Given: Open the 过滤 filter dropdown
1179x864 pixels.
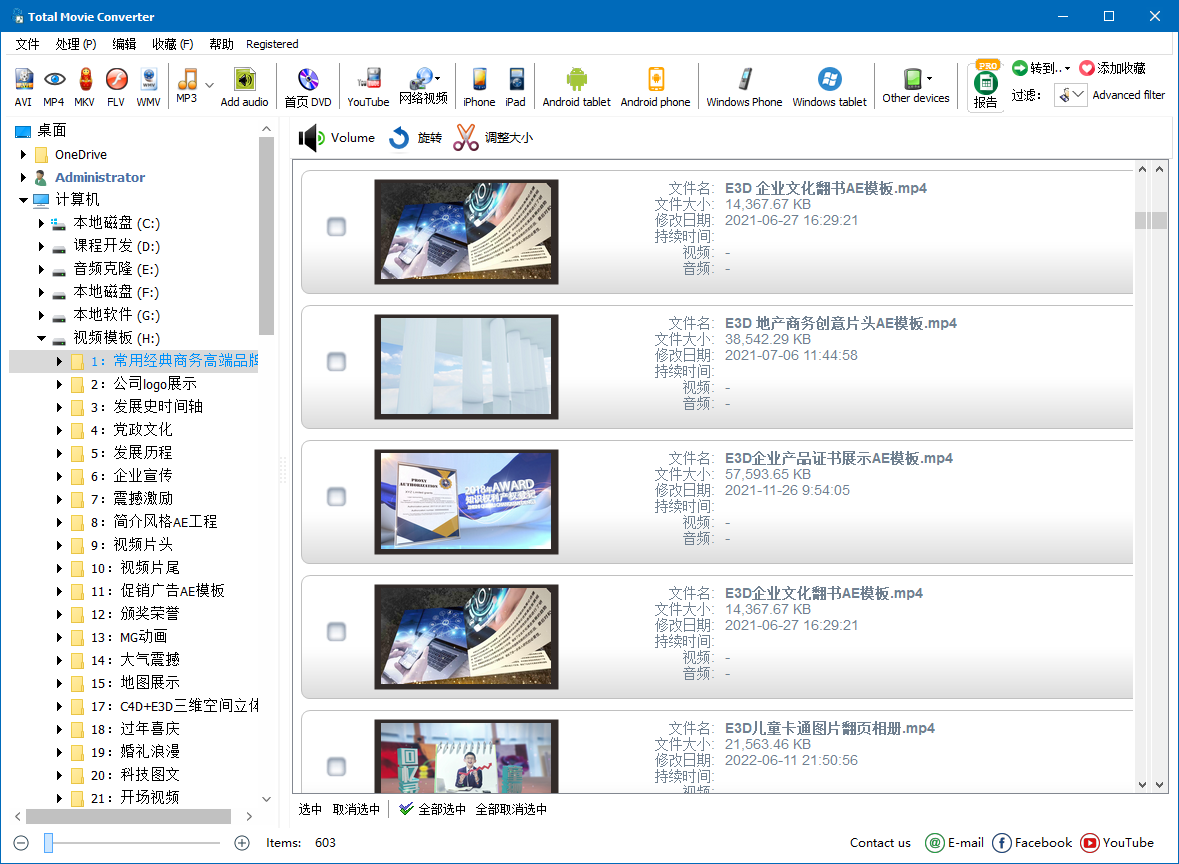Looking at the screenshot, I should pyautogui.click(x=1071, y=95).
